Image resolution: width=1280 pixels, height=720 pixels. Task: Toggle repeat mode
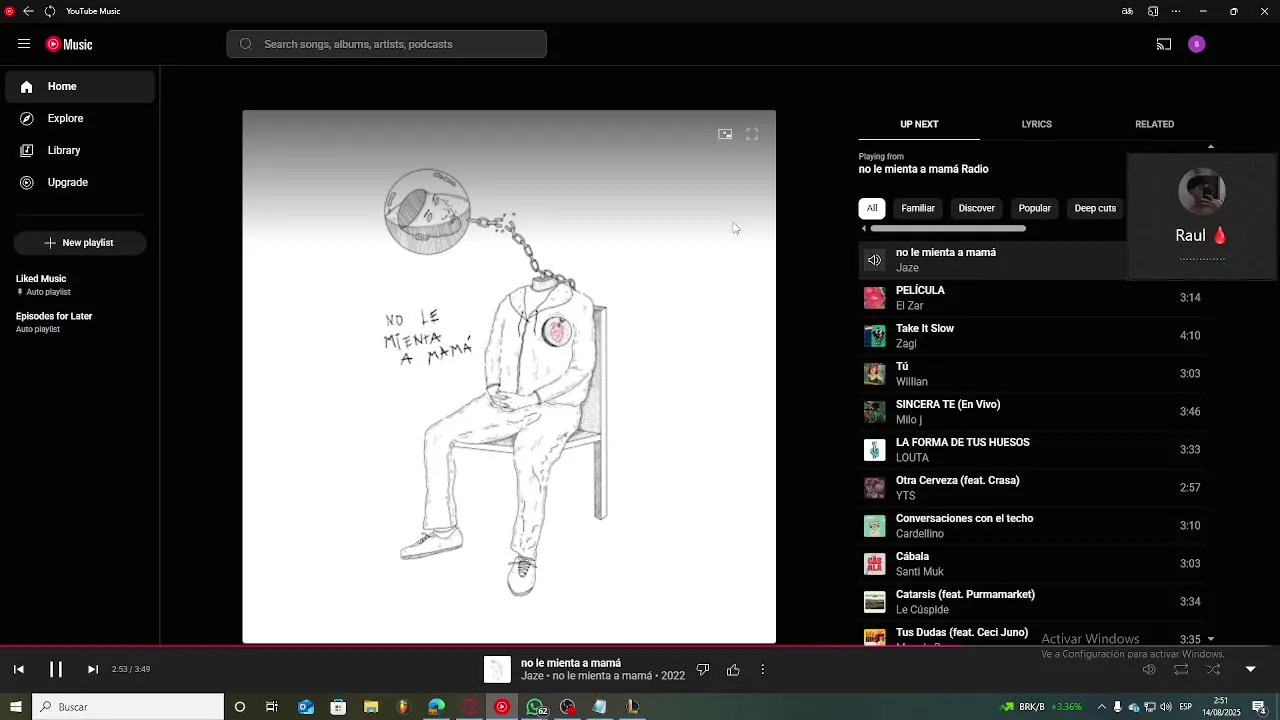tap(1181, 669)
